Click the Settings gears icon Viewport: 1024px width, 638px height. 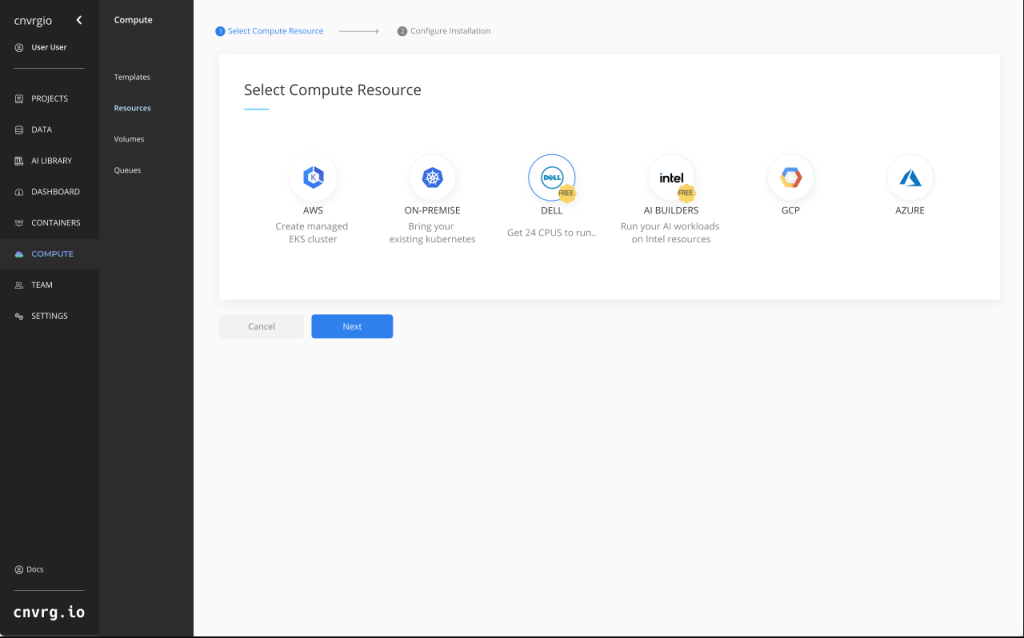point(19,316)
